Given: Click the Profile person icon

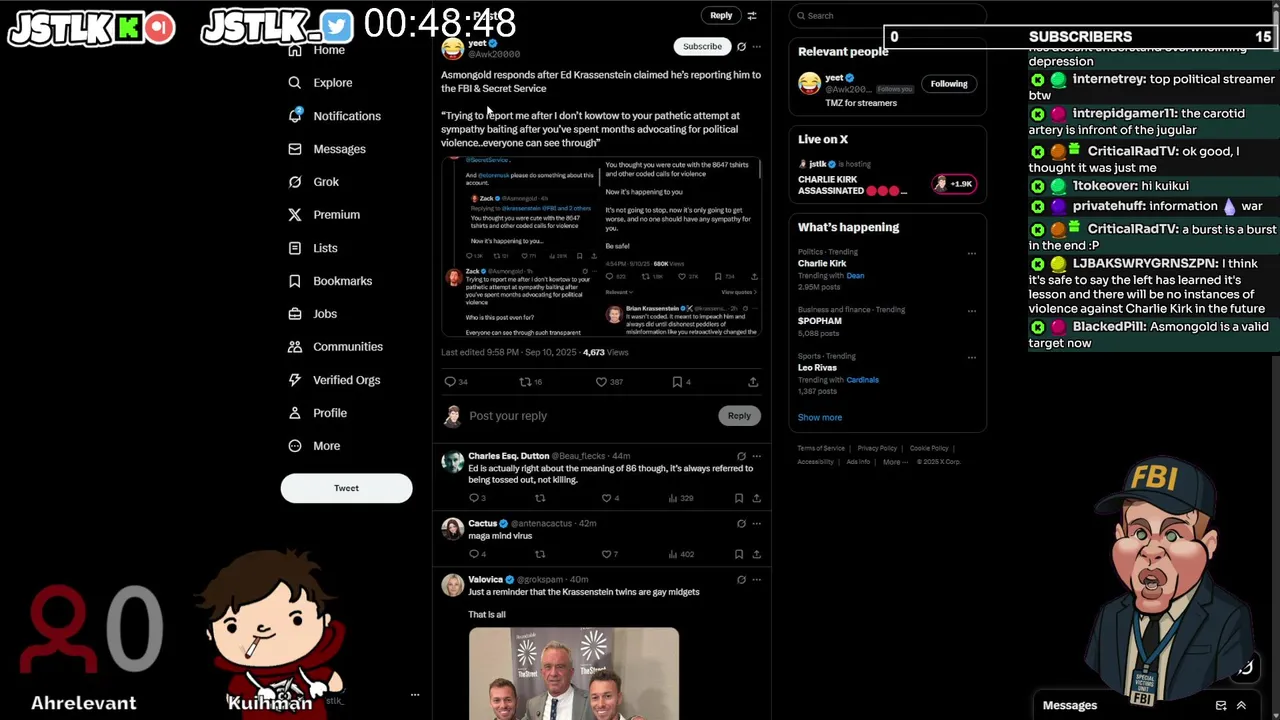Looking at the screenshot, I should [x=295, y=413].
